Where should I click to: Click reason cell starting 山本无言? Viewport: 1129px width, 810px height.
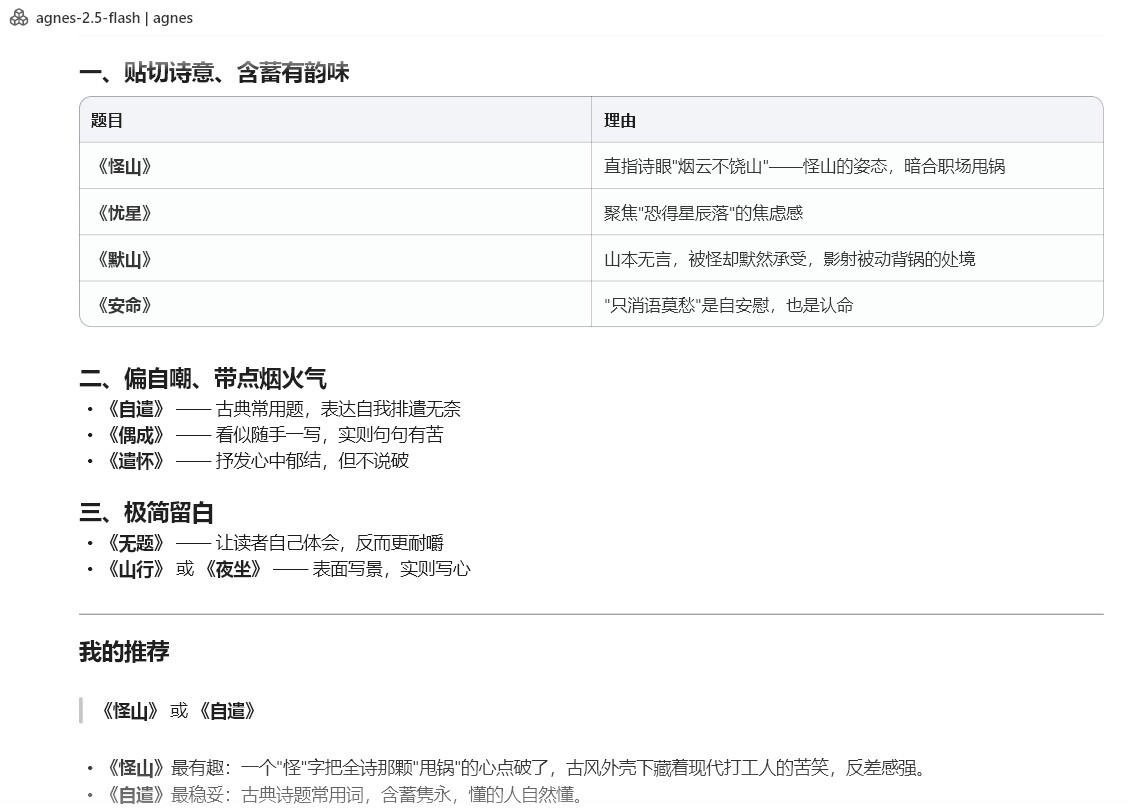(x=847, y=258)
